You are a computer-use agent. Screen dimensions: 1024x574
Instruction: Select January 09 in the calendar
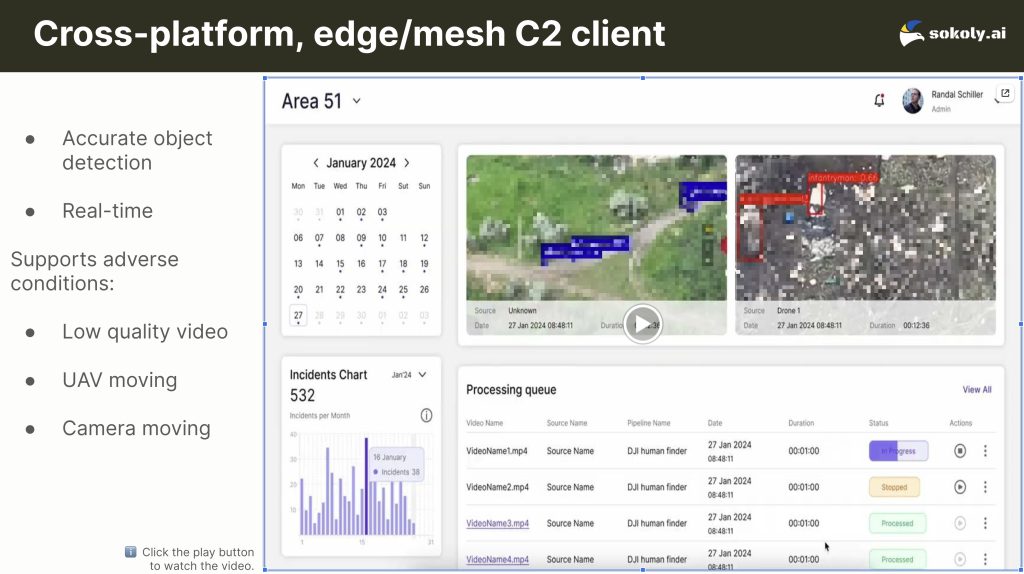pyautogui.click(x=361, y=238)
